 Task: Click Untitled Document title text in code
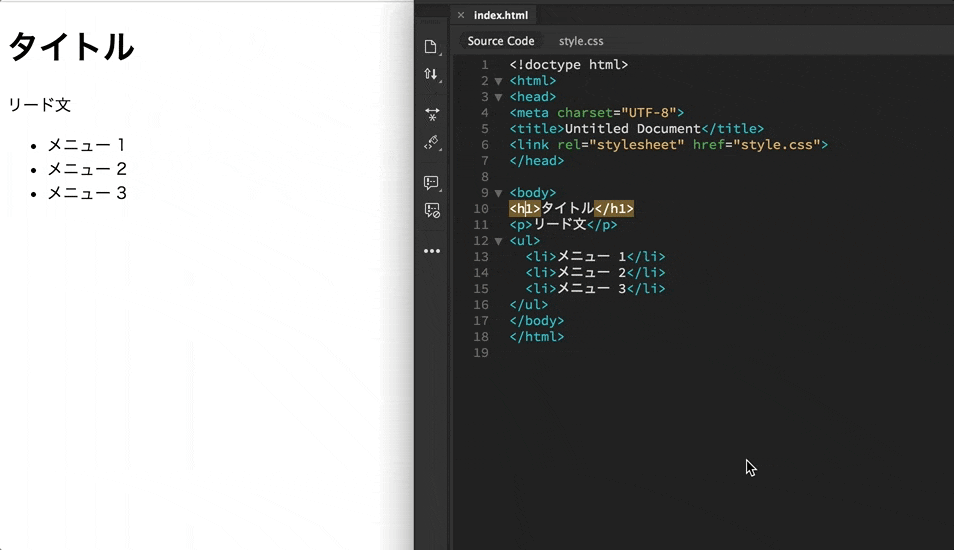pyautogui.click(x=633, y=128)
